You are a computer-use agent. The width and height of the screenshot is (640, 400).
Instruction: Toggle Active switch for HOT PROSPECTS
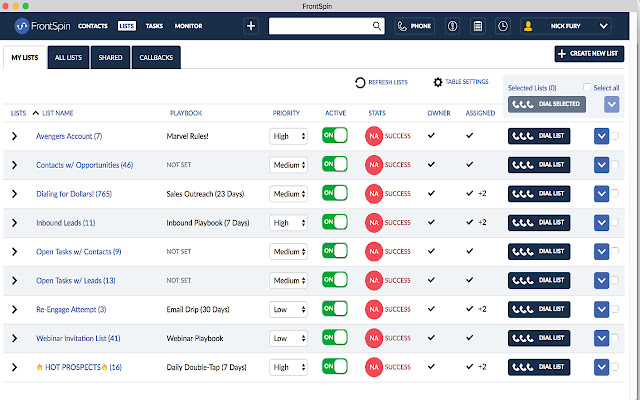[335, 367]
